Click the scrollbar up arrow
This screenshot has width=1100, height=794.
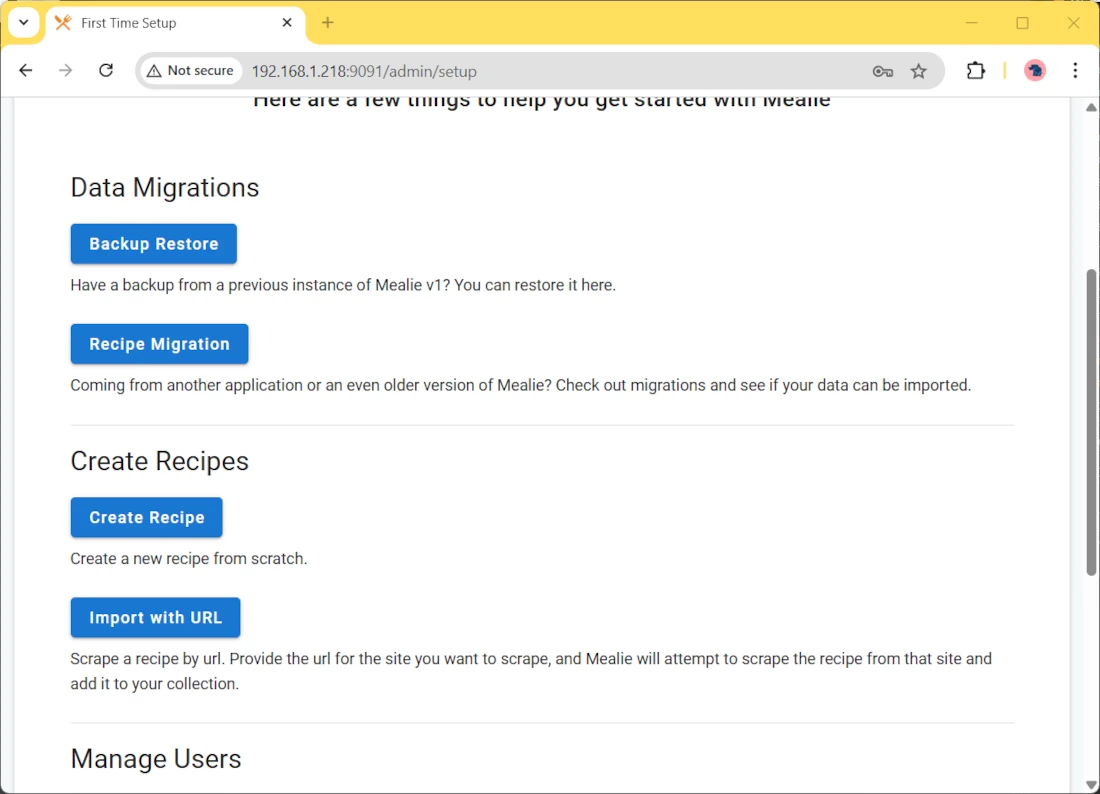1091,107
